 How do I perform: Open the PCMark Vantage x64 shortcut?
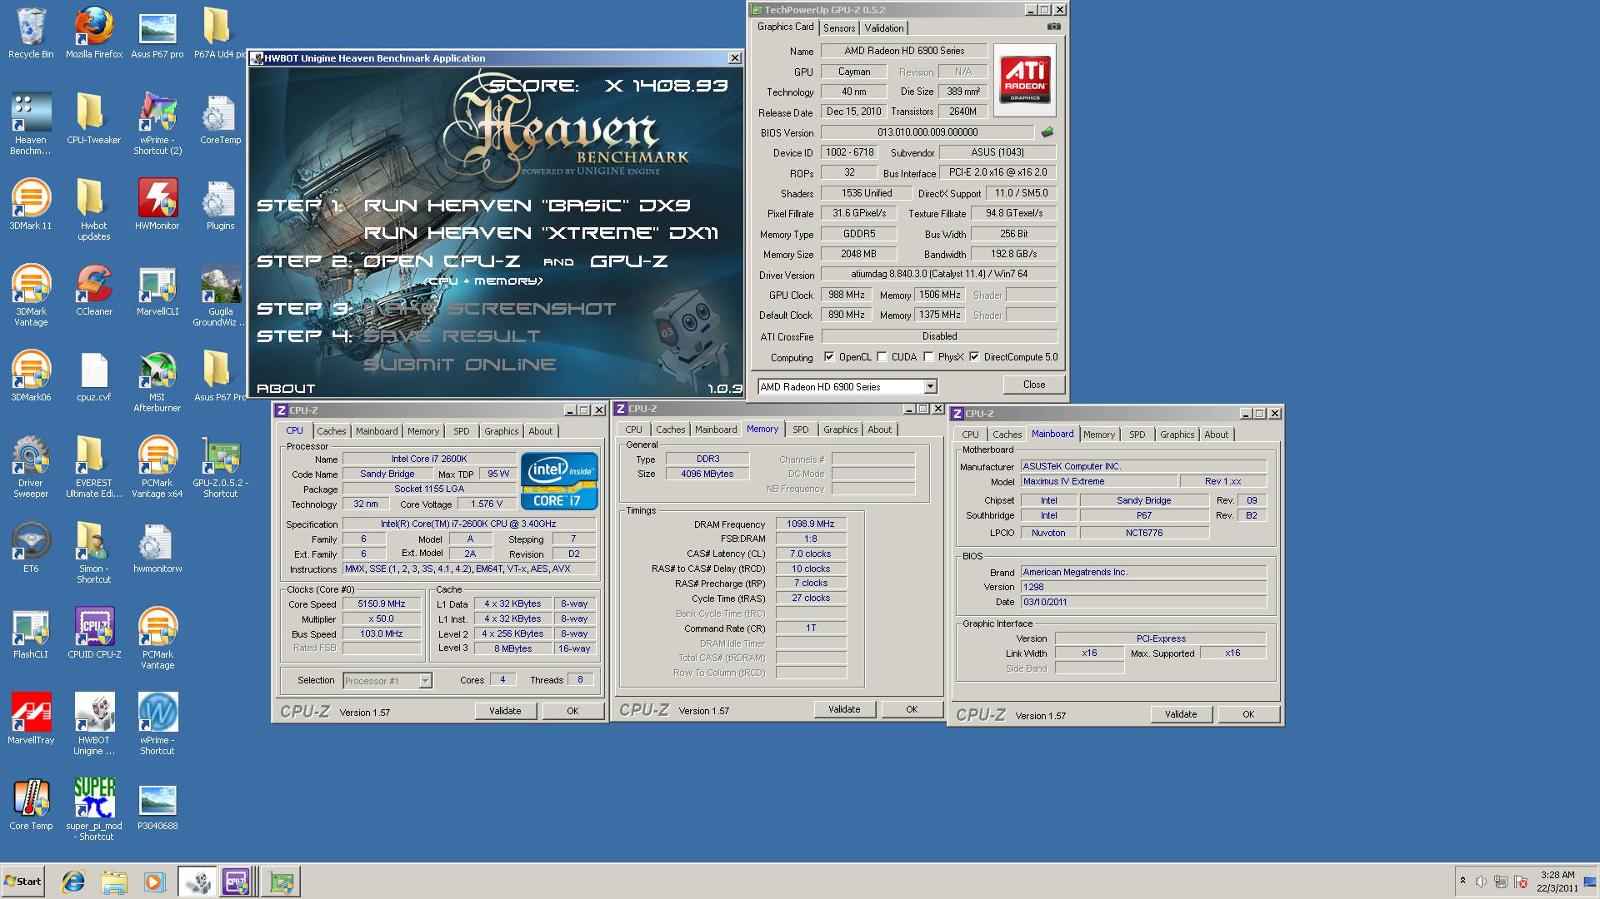[157, 468]
